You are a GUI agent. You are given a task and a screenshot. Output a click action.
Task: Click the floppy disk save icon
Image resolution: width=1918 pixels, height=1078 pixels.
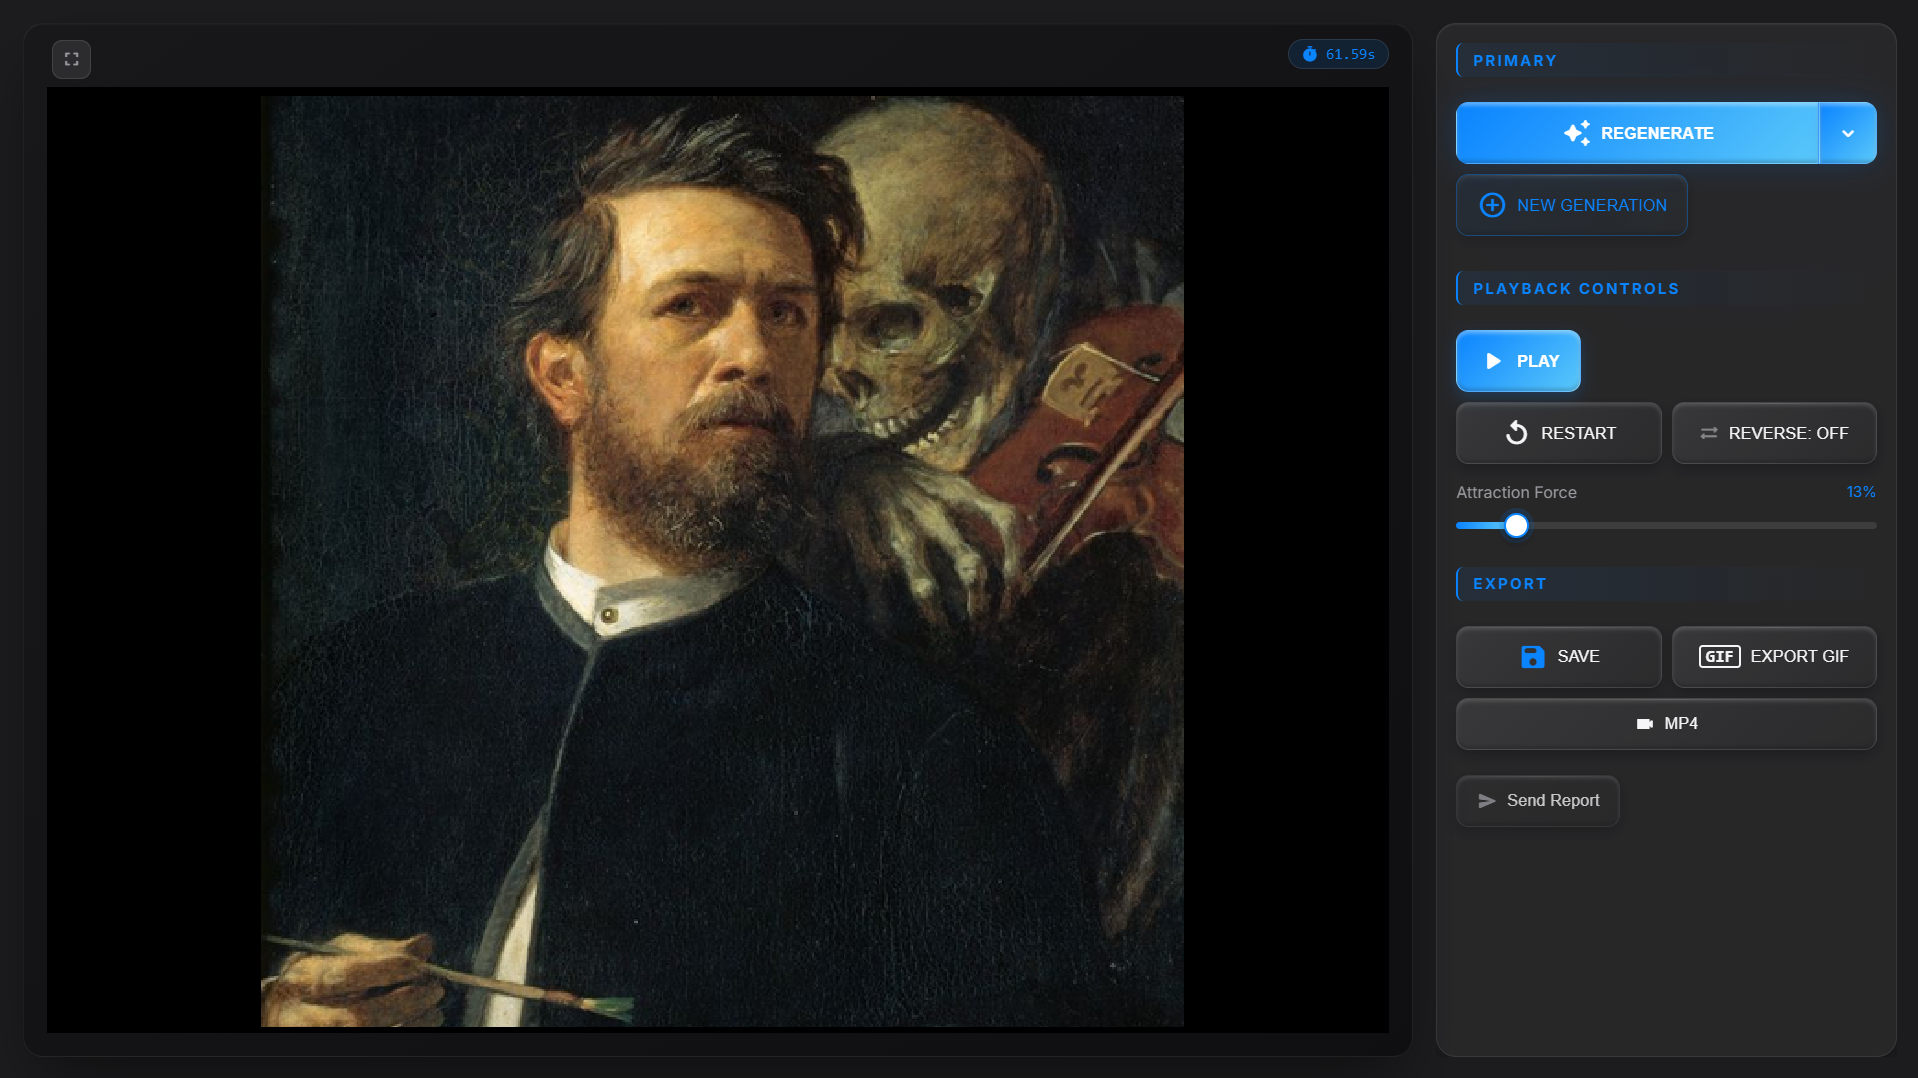point(1532,657)
